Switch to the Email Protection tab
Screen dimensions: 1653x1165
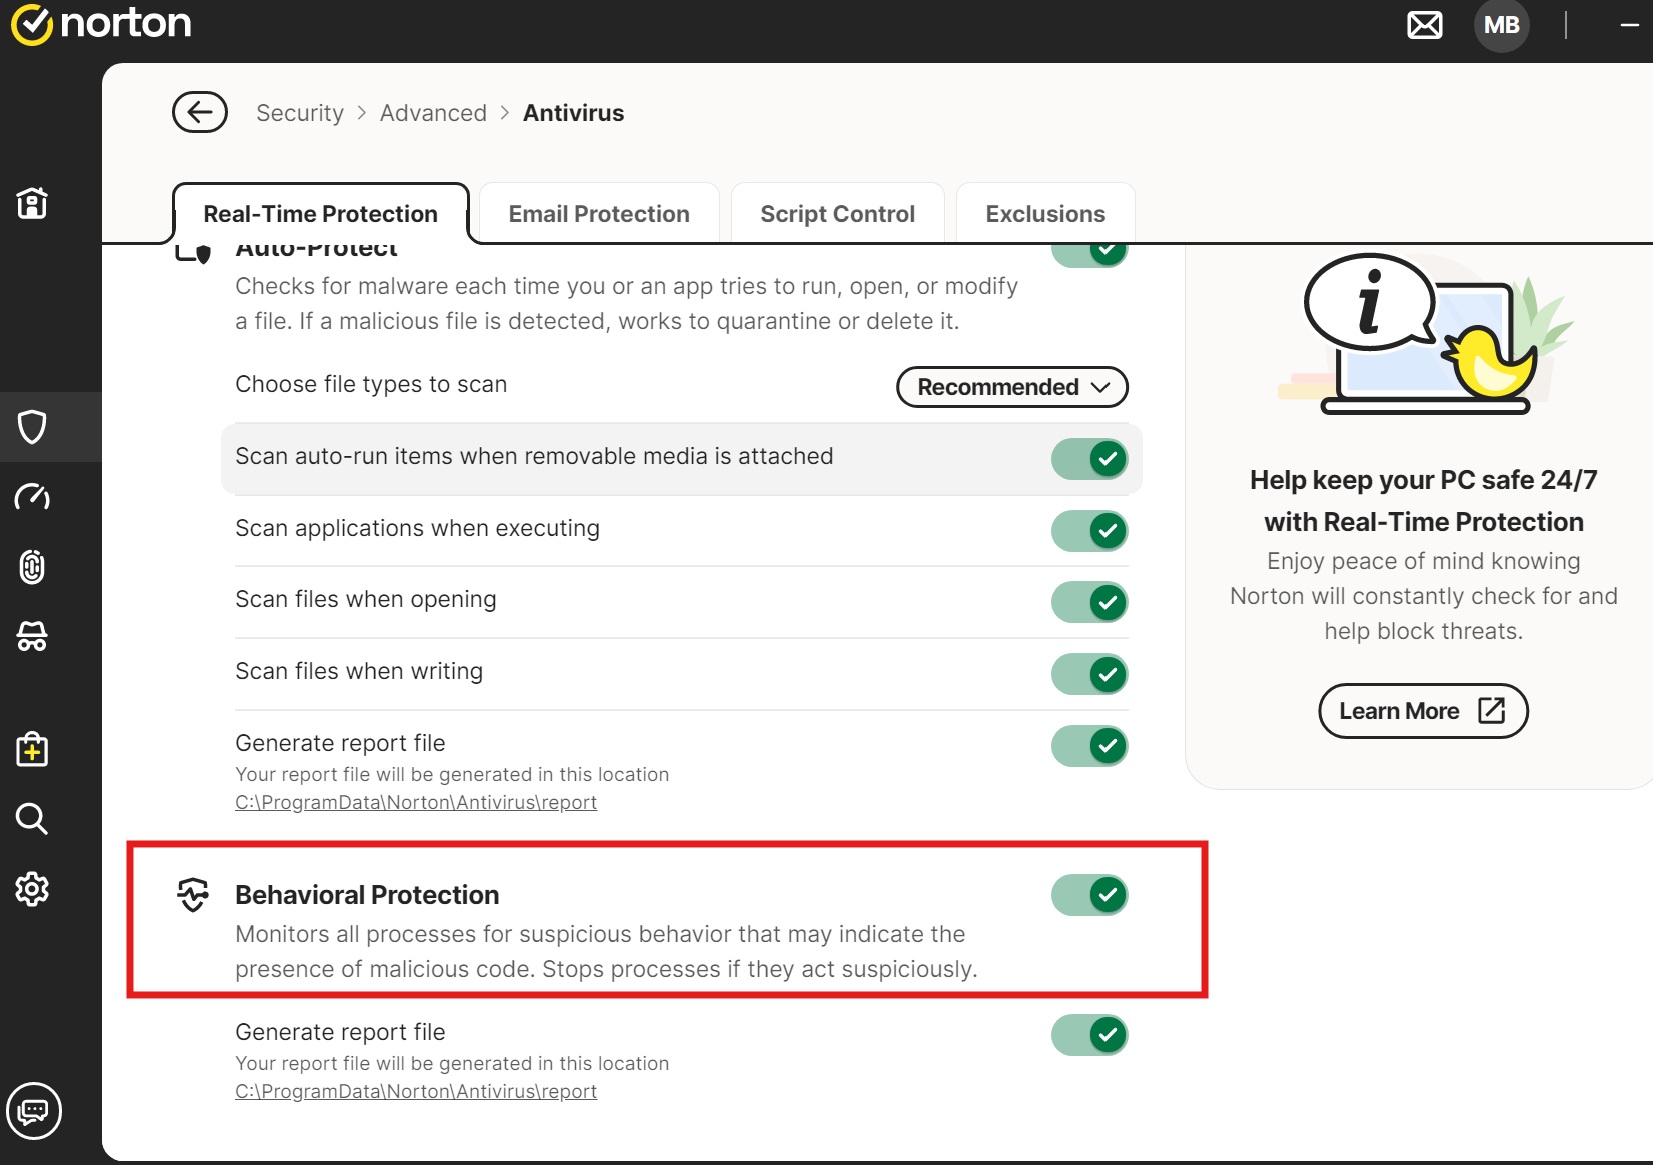599,214
